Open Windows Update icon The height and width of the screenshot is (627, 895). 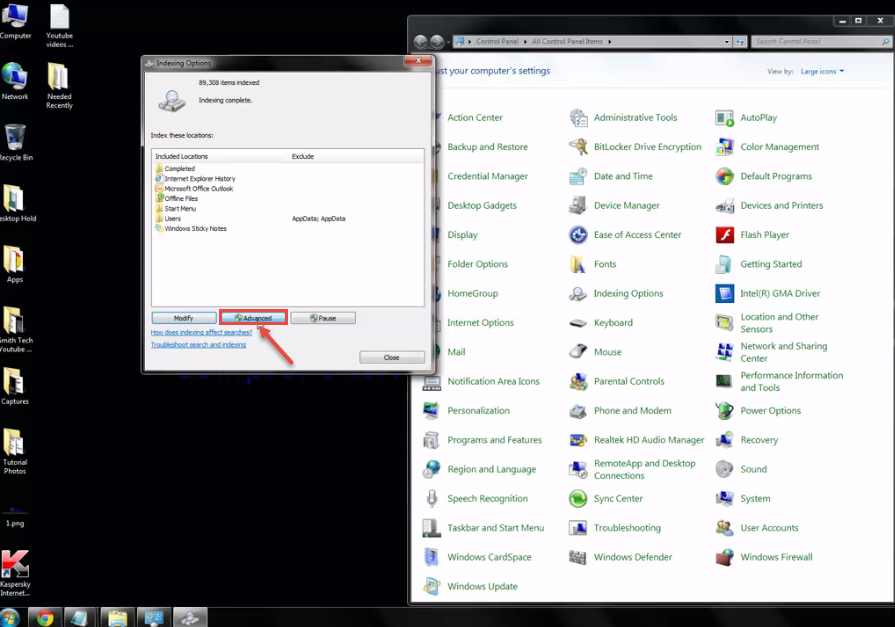coord(432,586)
